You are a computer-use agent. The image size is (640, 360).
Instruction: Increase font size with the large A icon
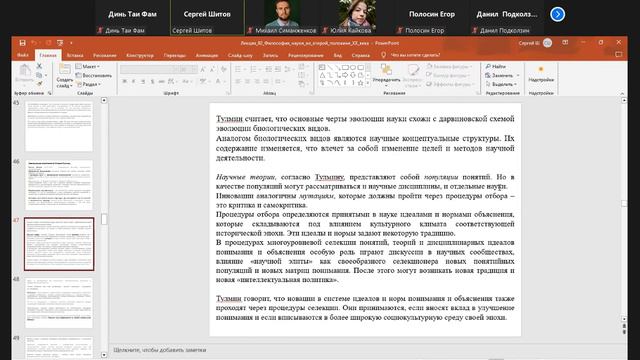tap(203, 69)
